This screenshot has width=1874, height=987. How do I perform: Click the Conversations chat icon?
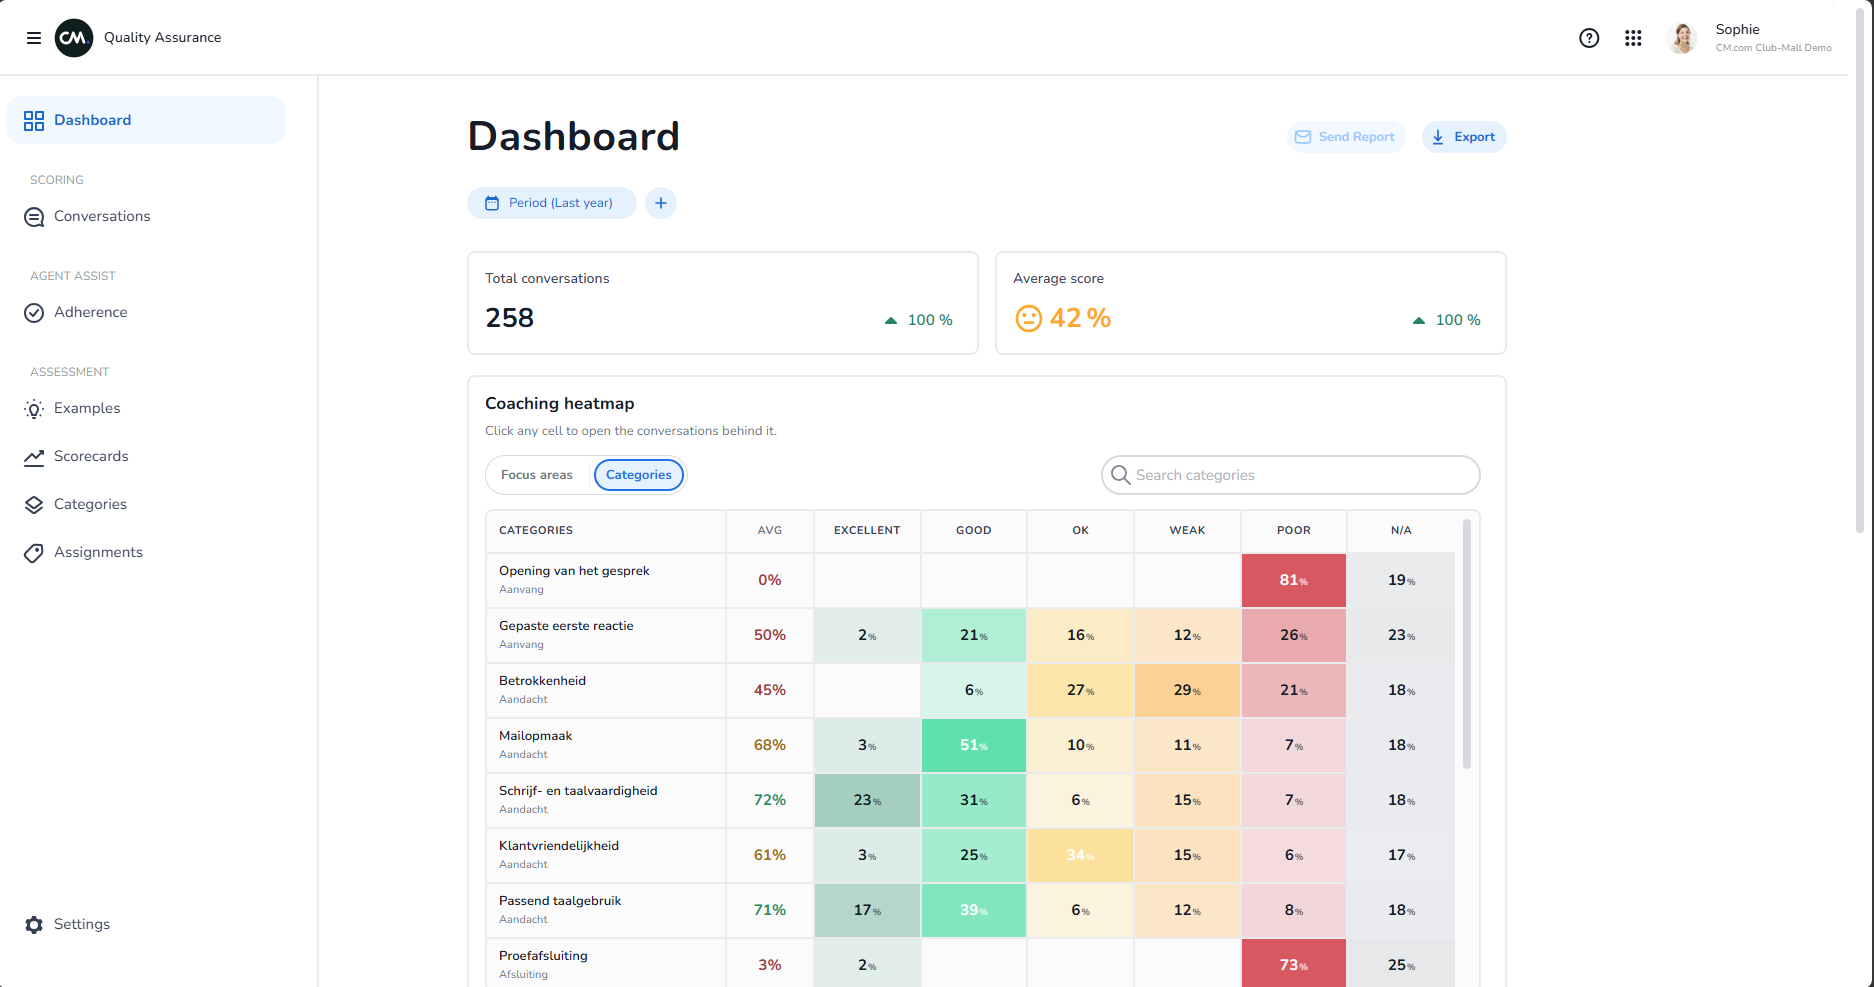pyautogui.click(x=34, y=217)
